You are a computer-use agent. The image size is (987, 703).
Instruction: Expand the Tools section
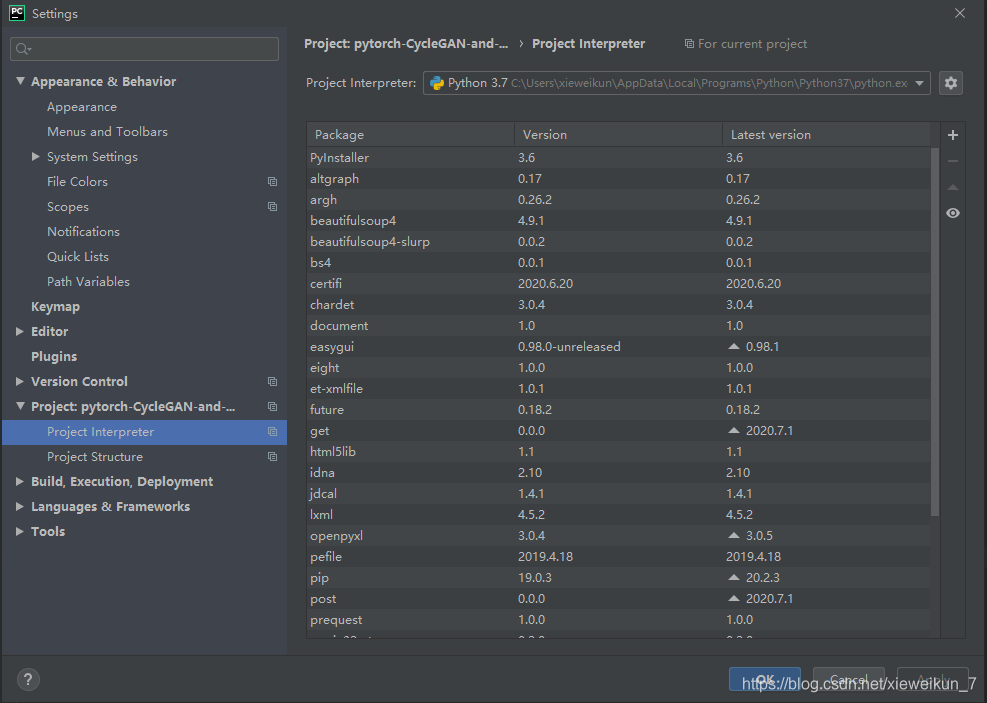coord(20,531)
